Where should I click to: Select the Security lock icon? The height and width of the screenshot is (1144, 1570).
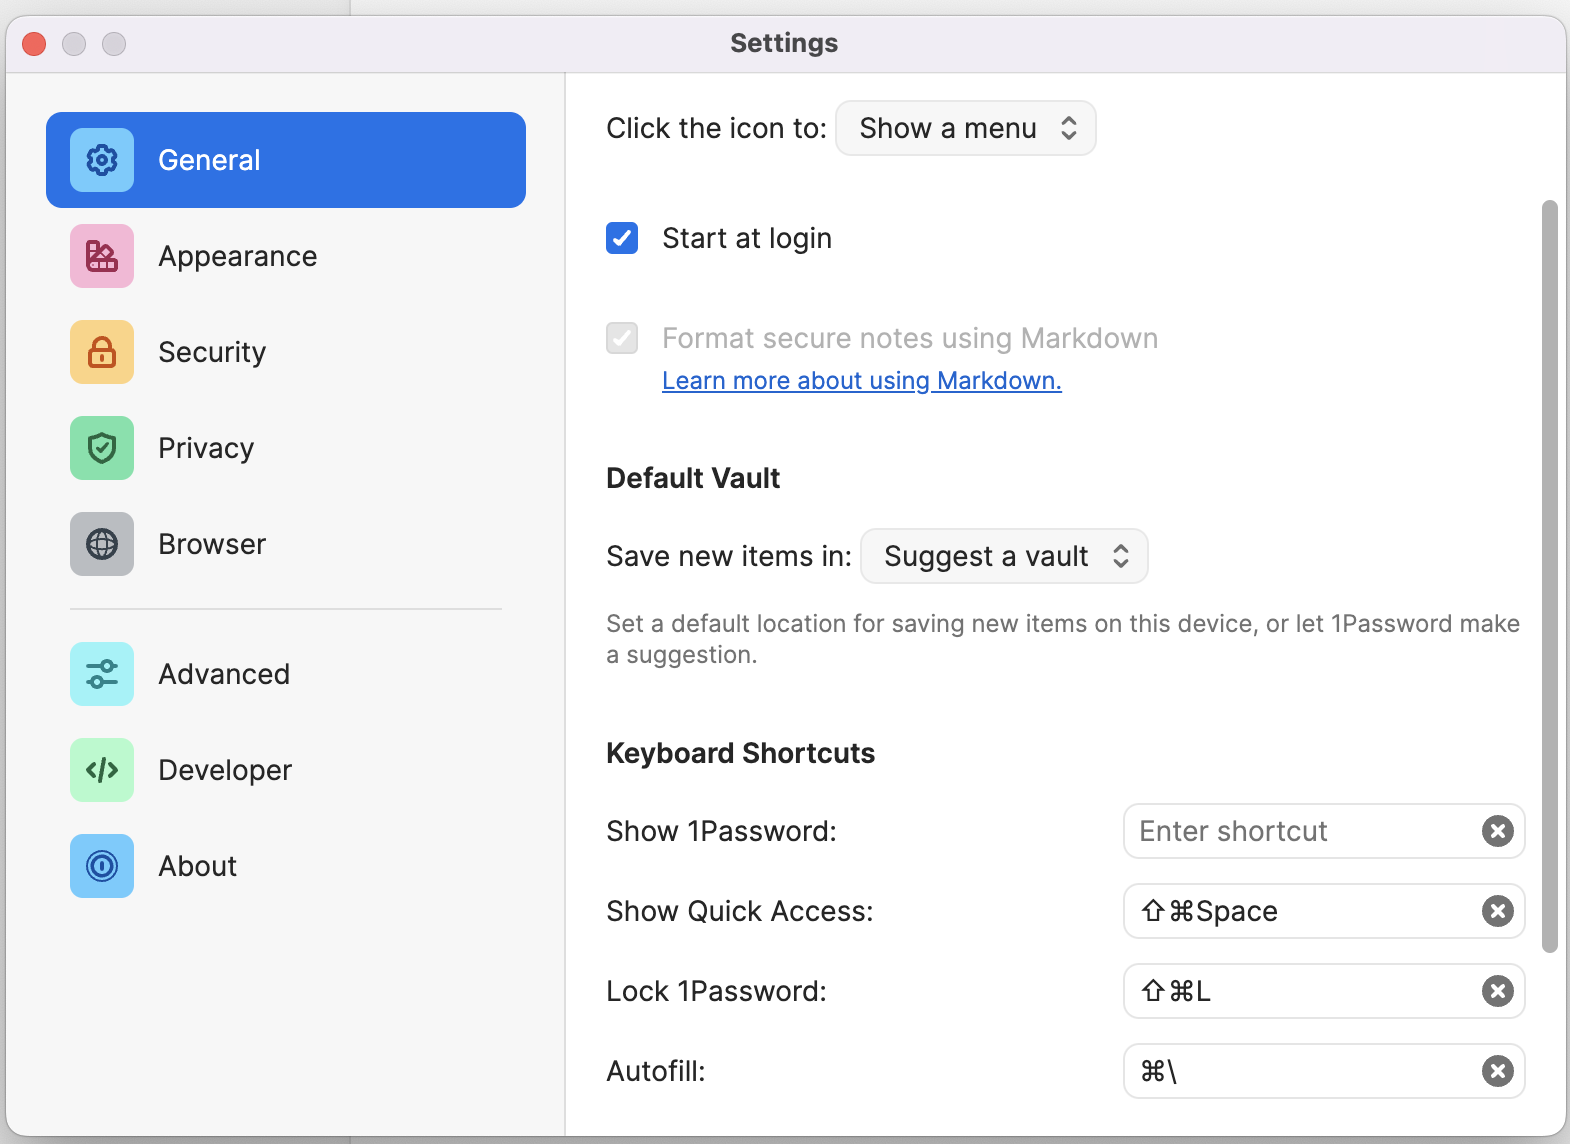(102, 352)
